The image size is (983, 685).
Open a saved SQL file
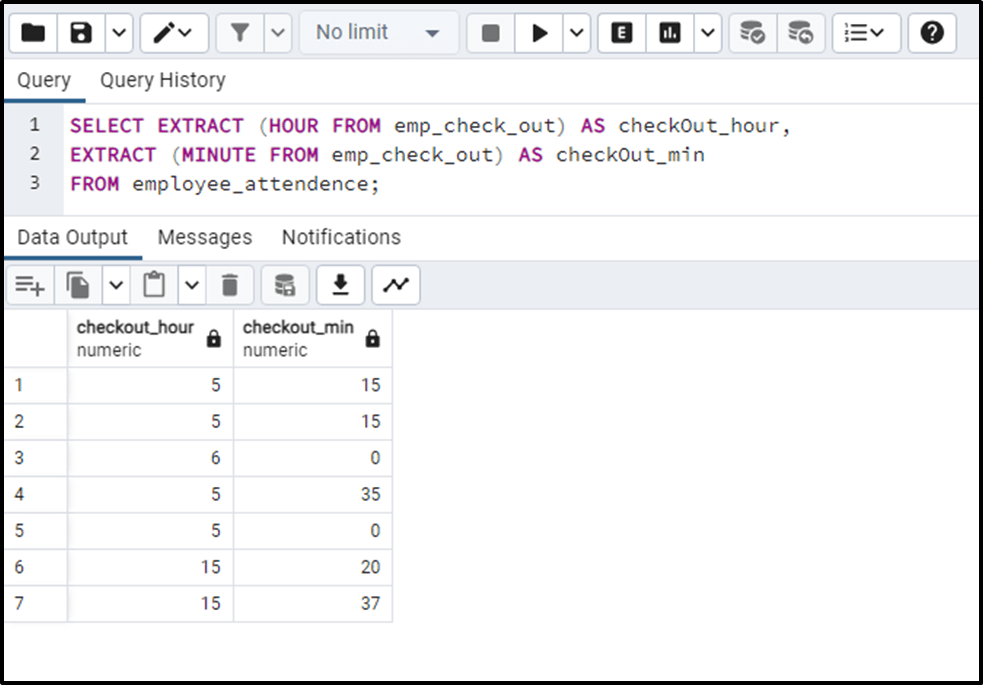pyautogui.click(x=34, y=32)
